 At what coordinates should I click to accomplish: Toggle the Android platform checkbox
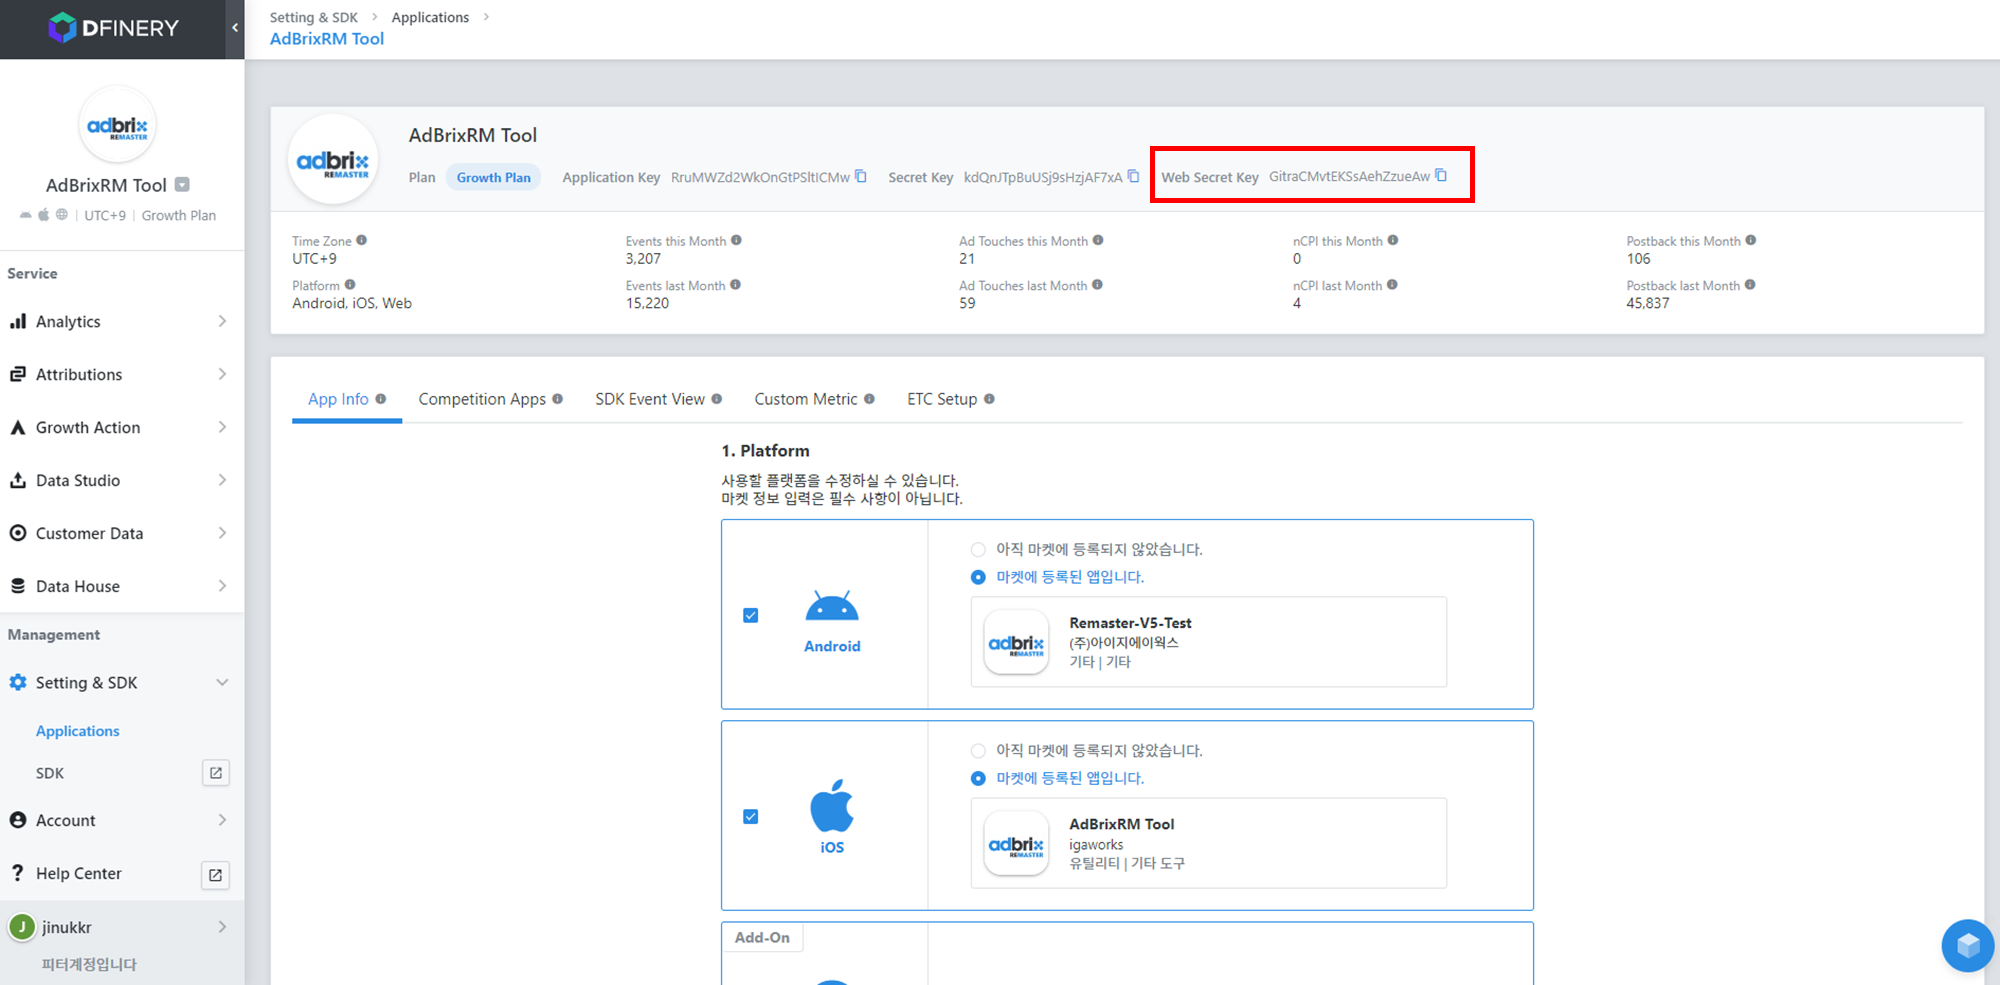point(751,615)
